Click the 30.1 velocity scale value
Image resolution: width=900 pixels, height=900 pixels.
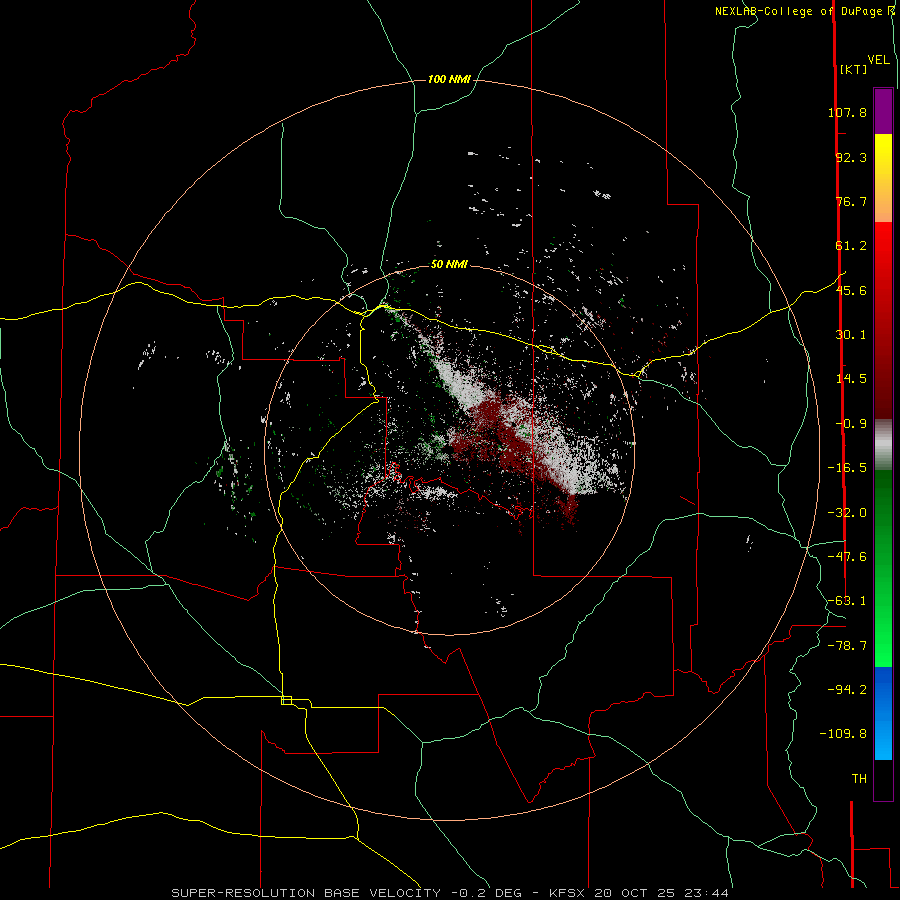851,335
